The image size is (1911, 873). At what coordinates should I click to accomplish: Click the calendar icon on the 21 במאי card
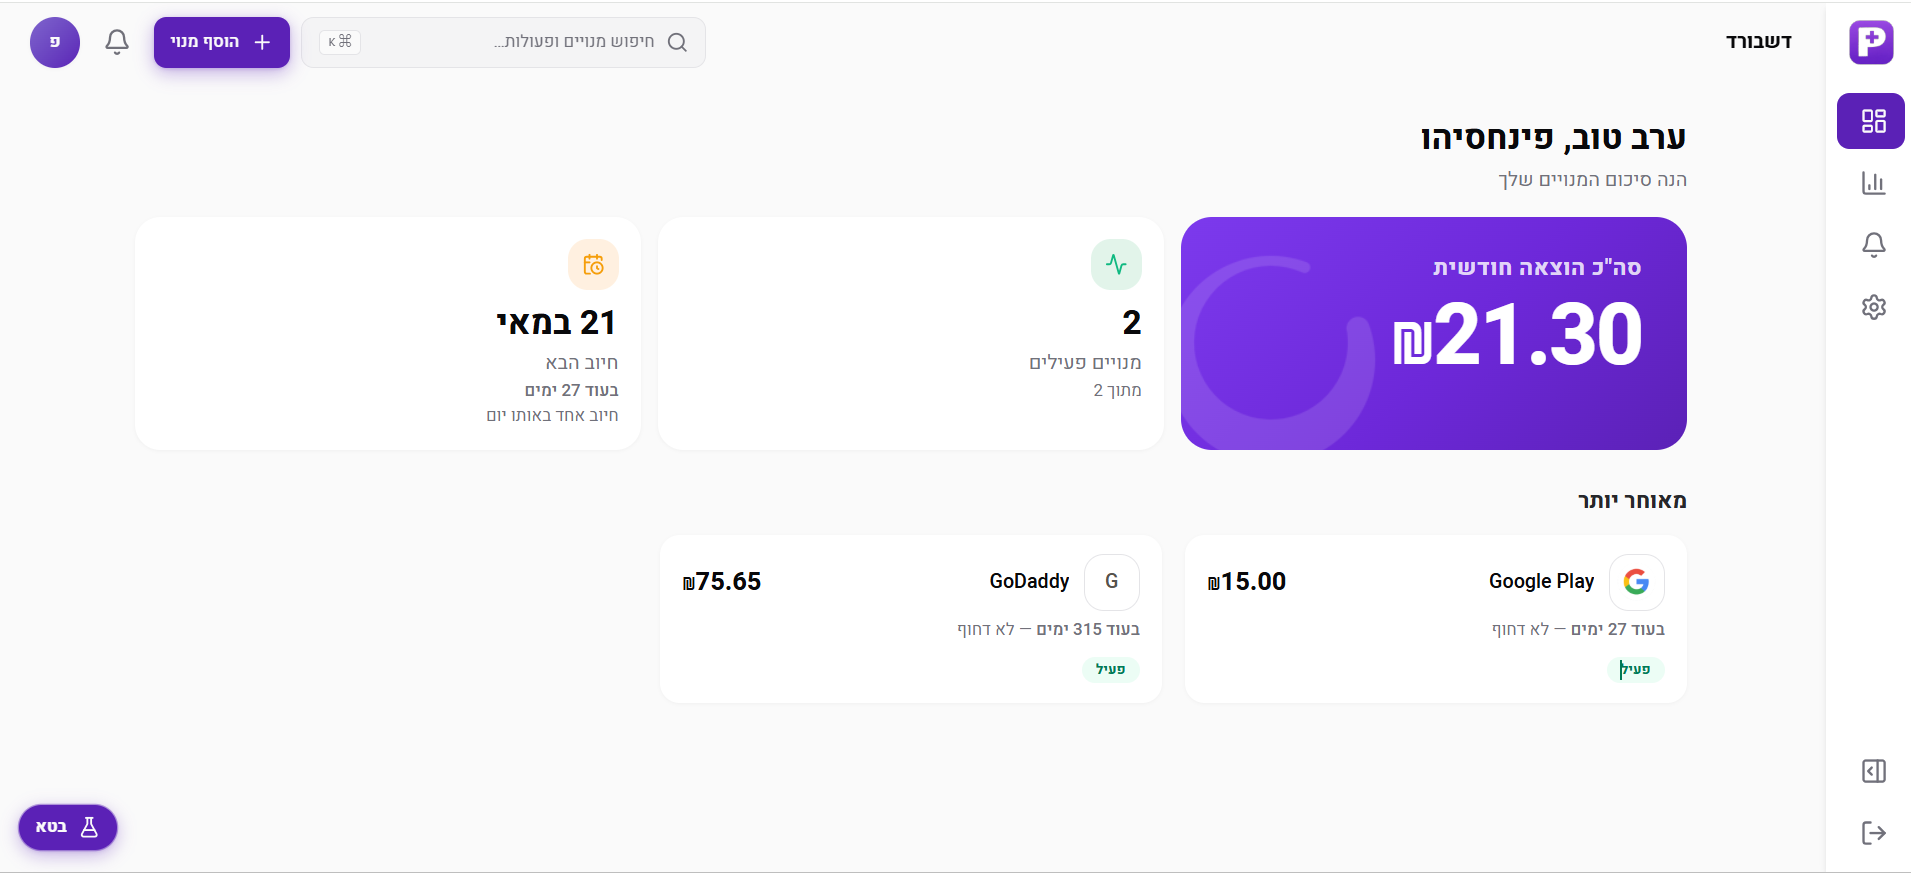coord(593,264)
